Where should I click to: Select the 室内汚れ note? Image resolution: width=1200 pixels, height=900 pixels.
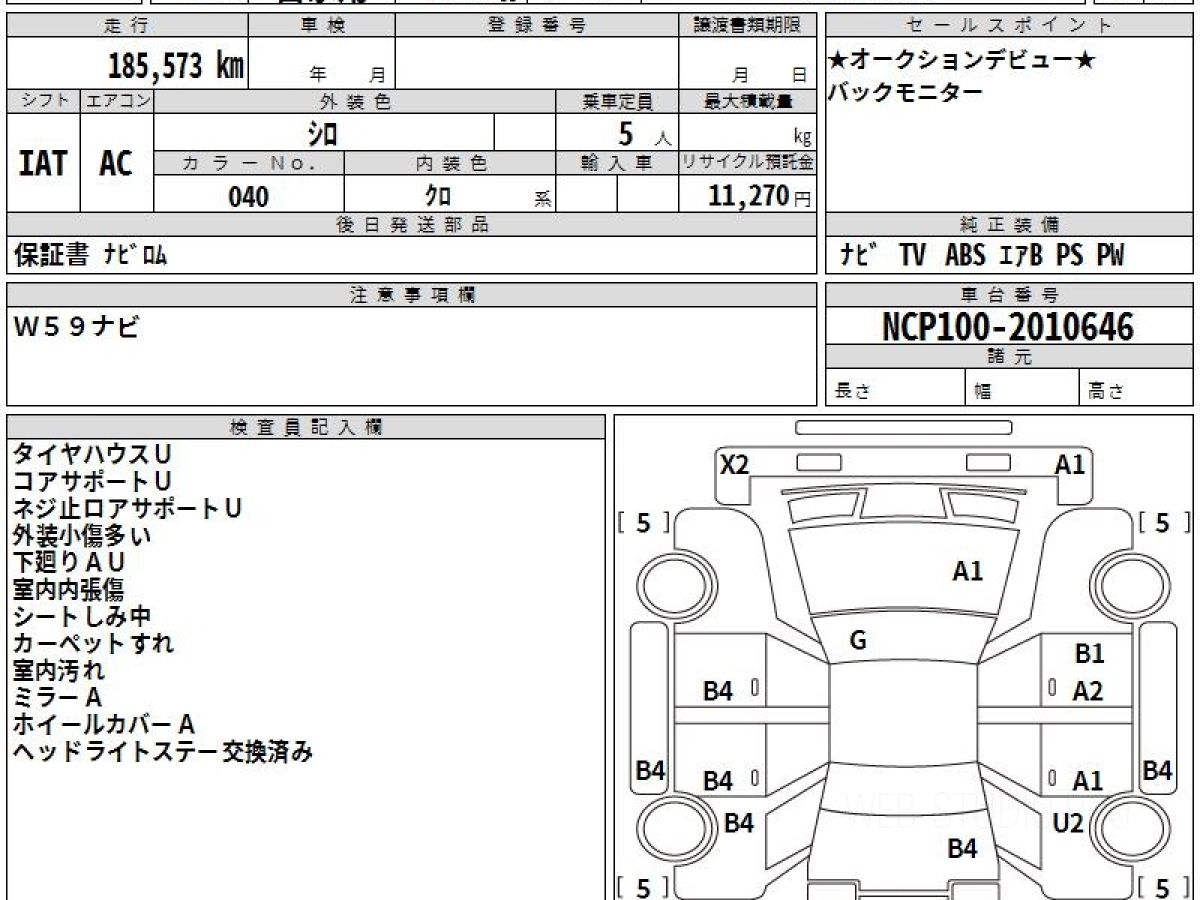point(58,670)
